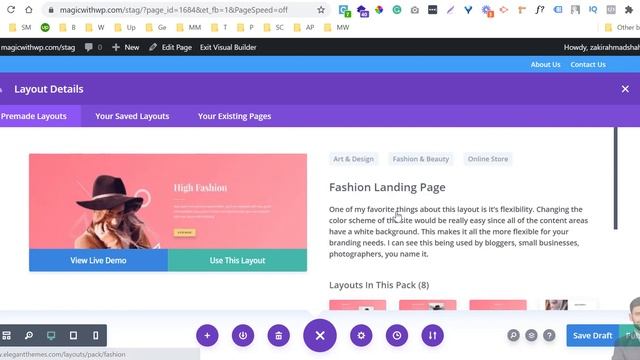Image resolution: width=640 pixels, height=360 pixels.
Task: Click the purple plus load-layout button
Action: [x=207, y=336]
